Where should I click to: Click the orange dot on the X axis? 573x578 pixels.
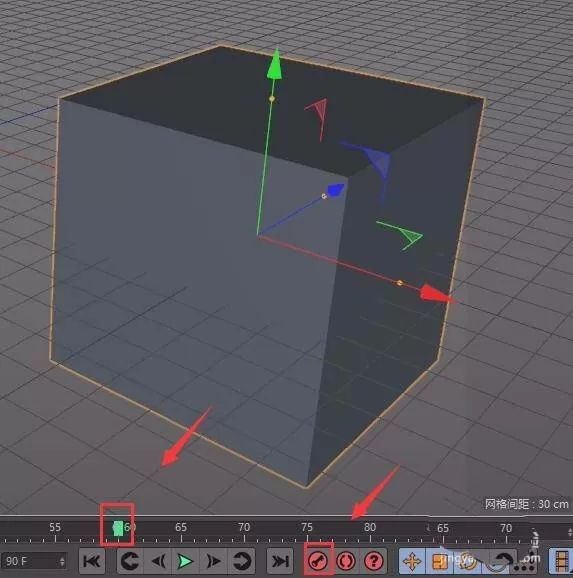click(399, 283)
